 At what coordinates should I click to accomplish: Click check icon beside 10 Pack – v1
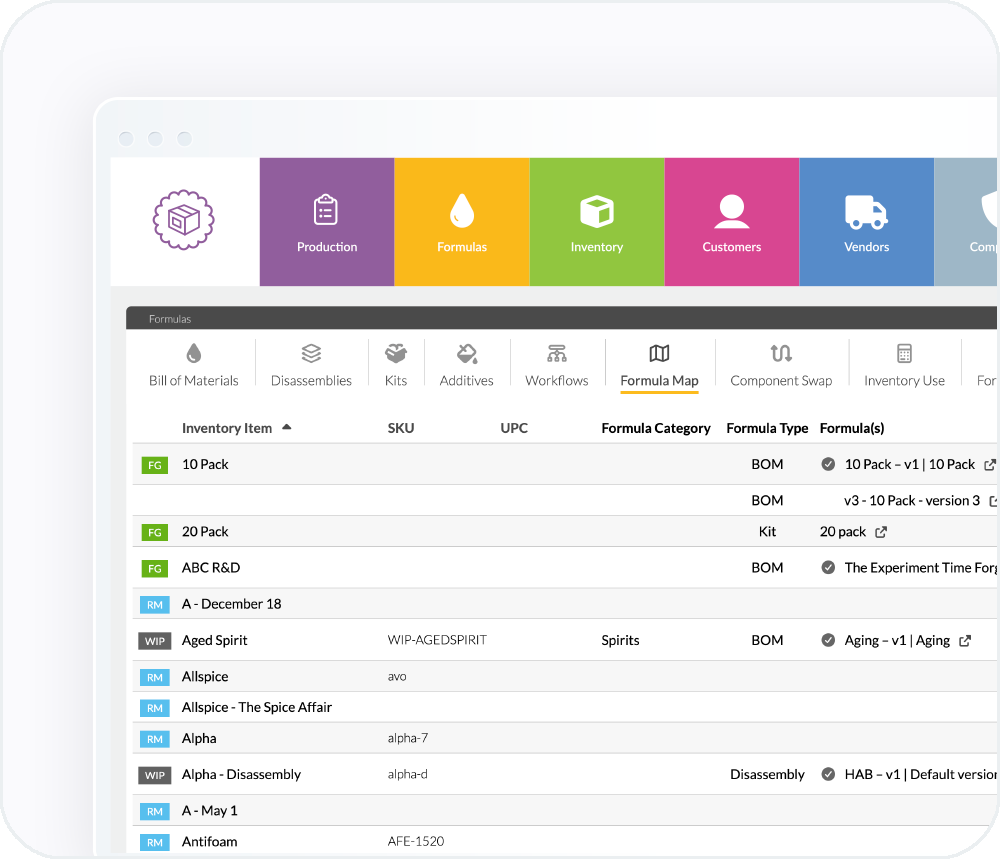[828, 464]
